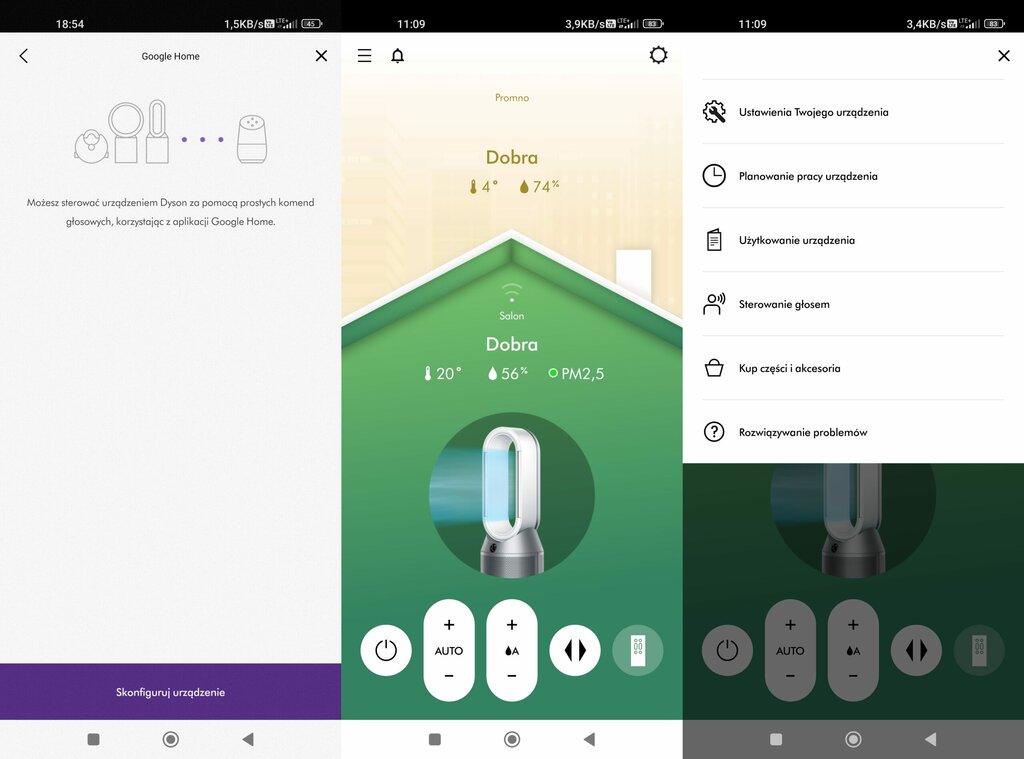Open Kup części i akcesoria menu item
The width and height of the screenshot is (1024, 759).
tap(853, 368)
